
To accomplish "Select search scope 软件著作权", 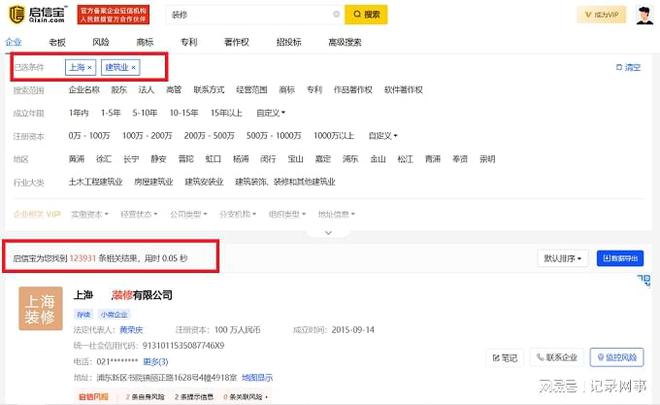I will point(403,90).
